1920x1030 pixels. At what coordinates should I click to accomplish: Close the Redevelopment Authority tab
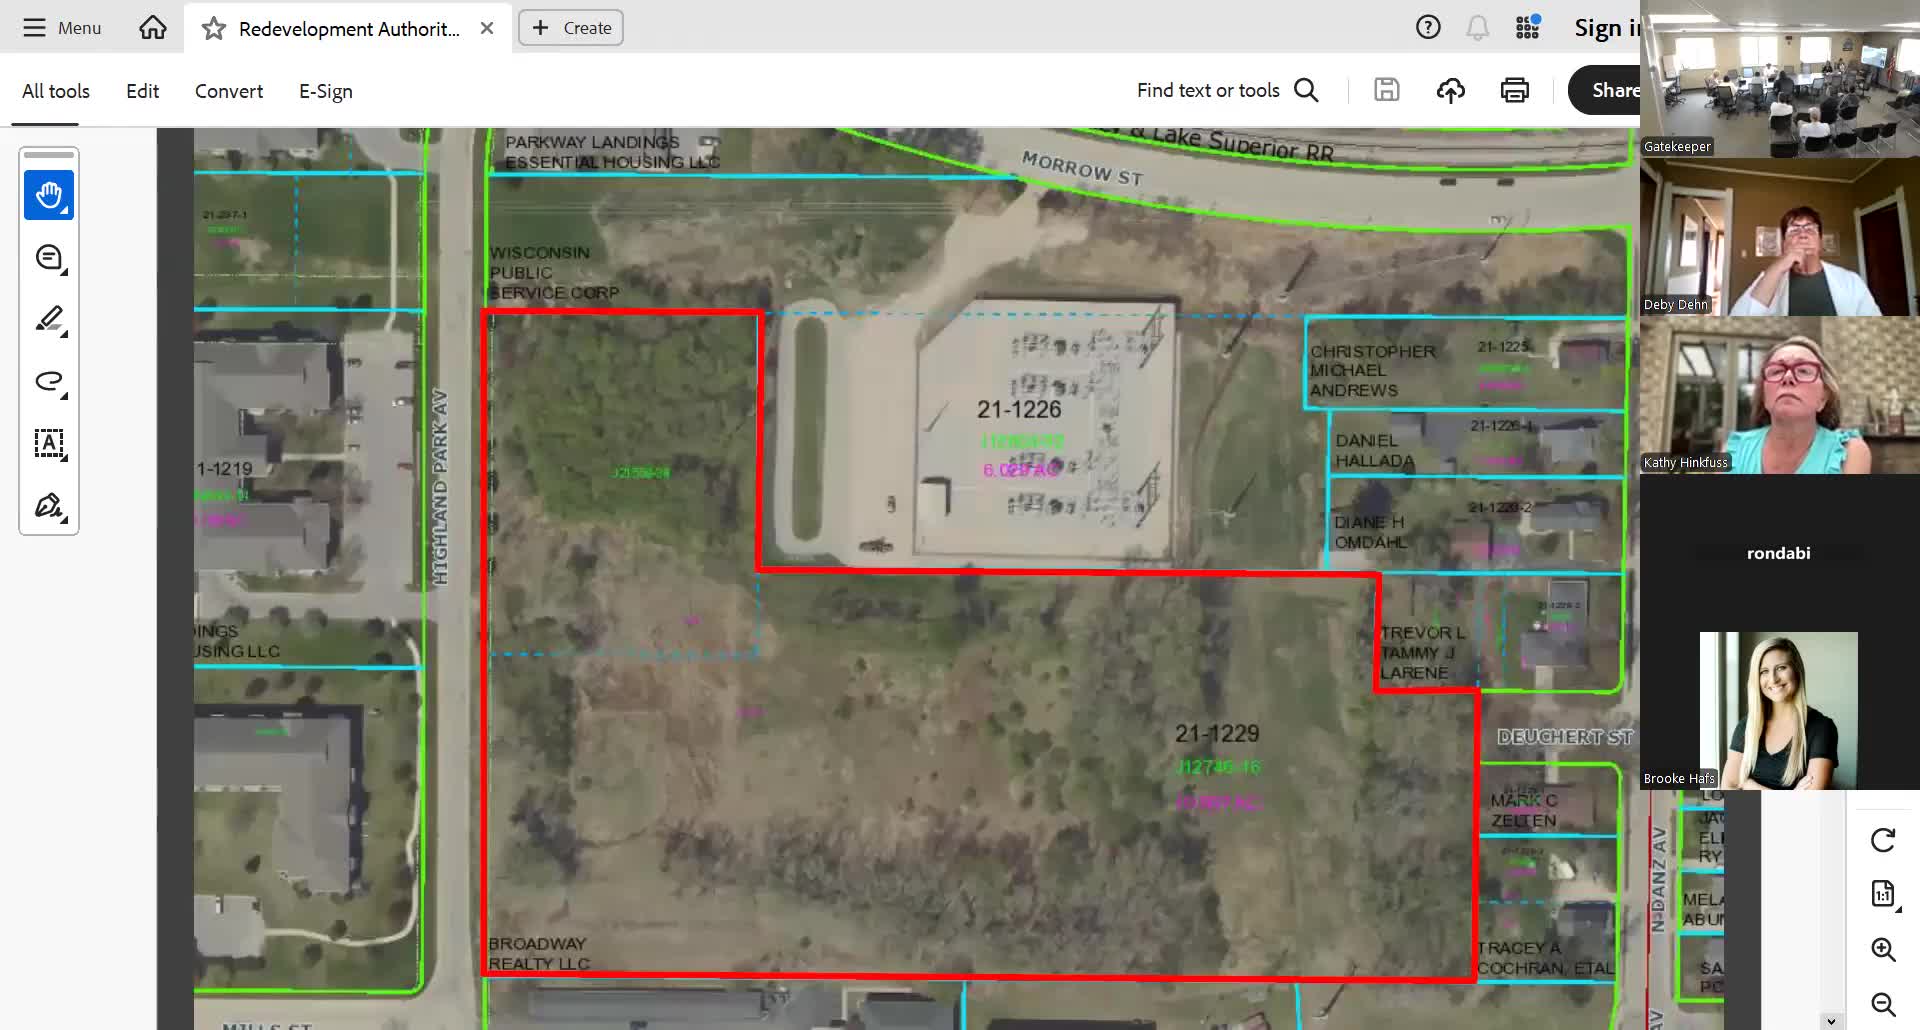[x=487, y=28]
